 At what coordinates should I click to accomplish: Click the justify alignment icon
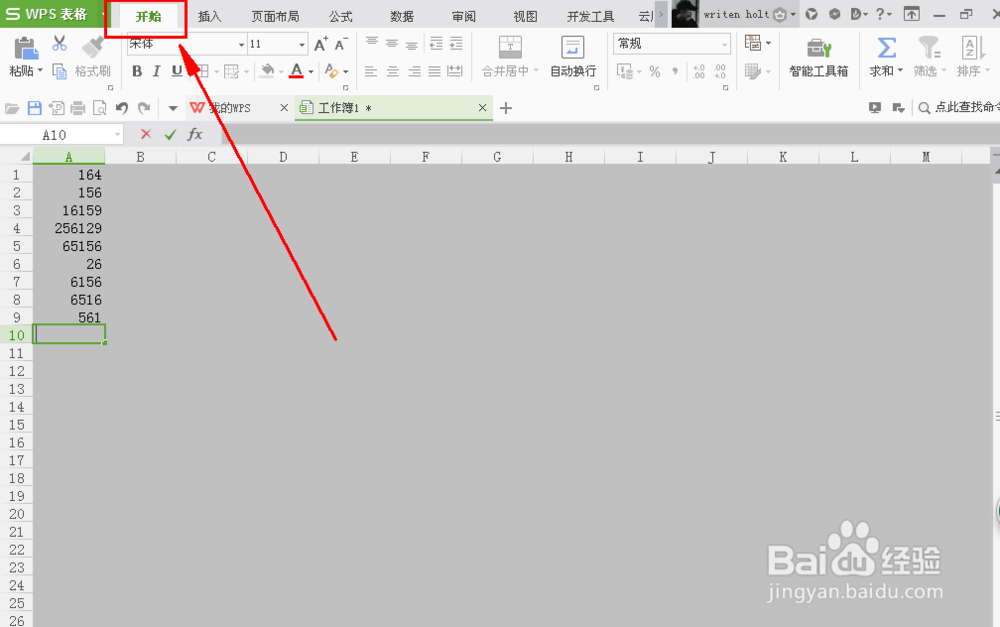(x=434, y=71)
